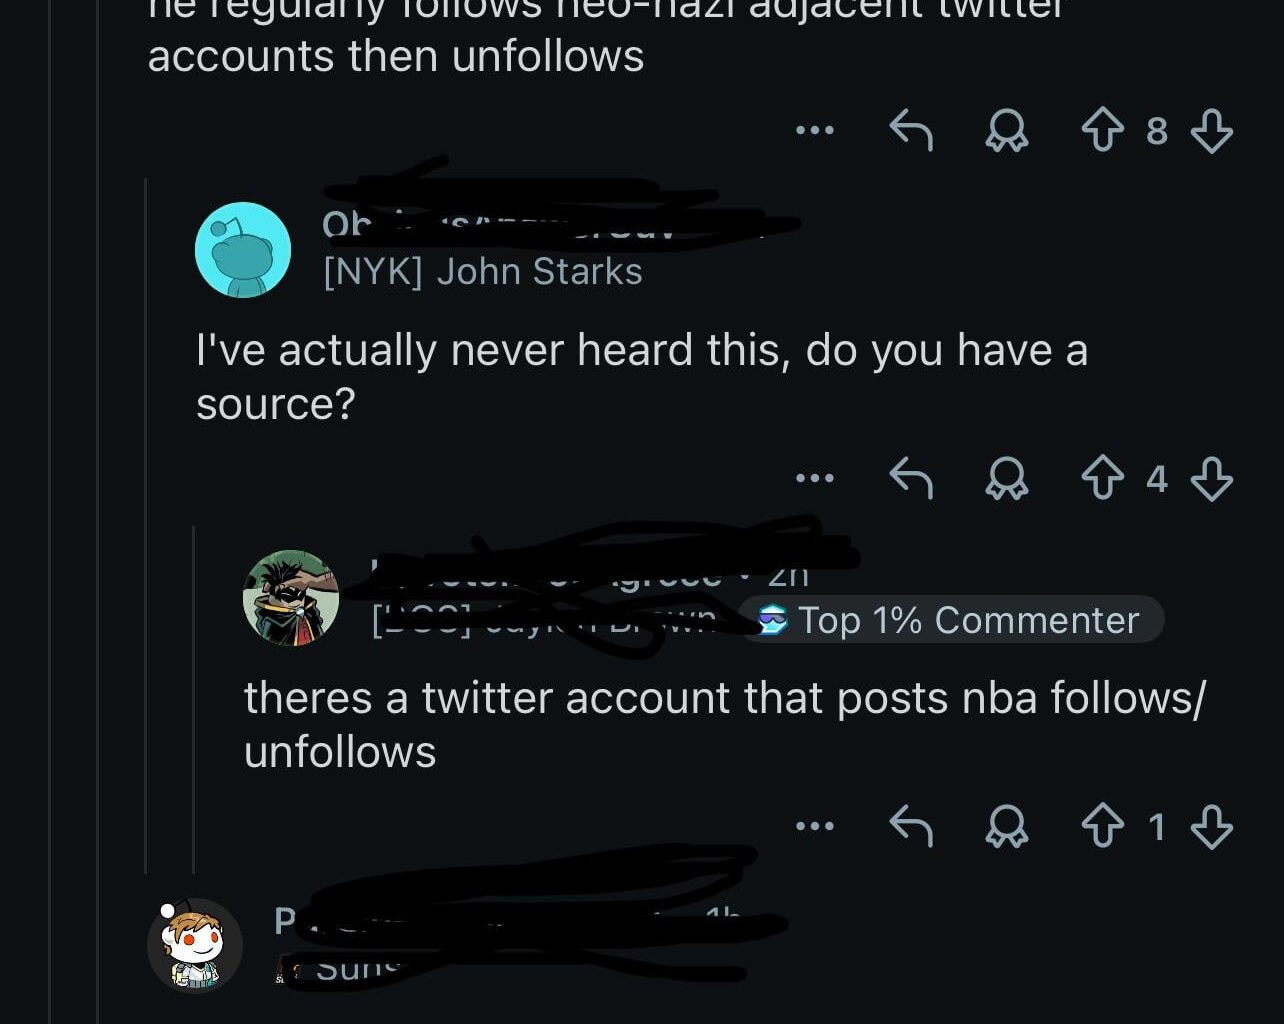Tap the [NYK] John Starks flair
Screen dimensions: 1284x1024
tap(481, 271)
